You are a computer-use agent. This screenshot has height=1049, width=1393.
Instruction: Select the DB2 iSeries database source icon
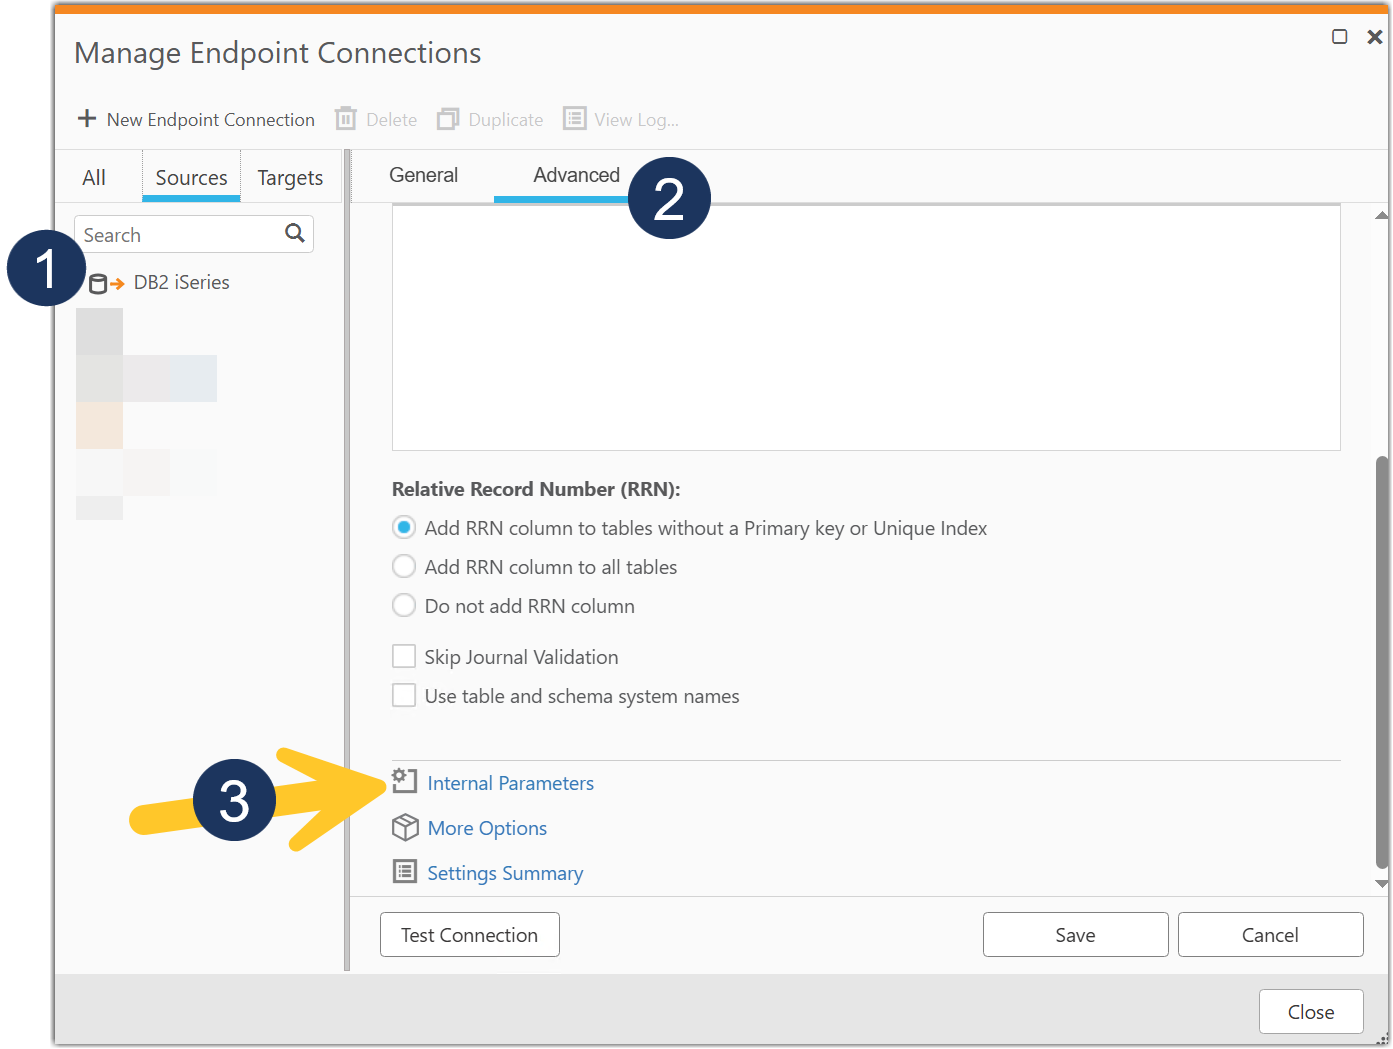point(99,282)
